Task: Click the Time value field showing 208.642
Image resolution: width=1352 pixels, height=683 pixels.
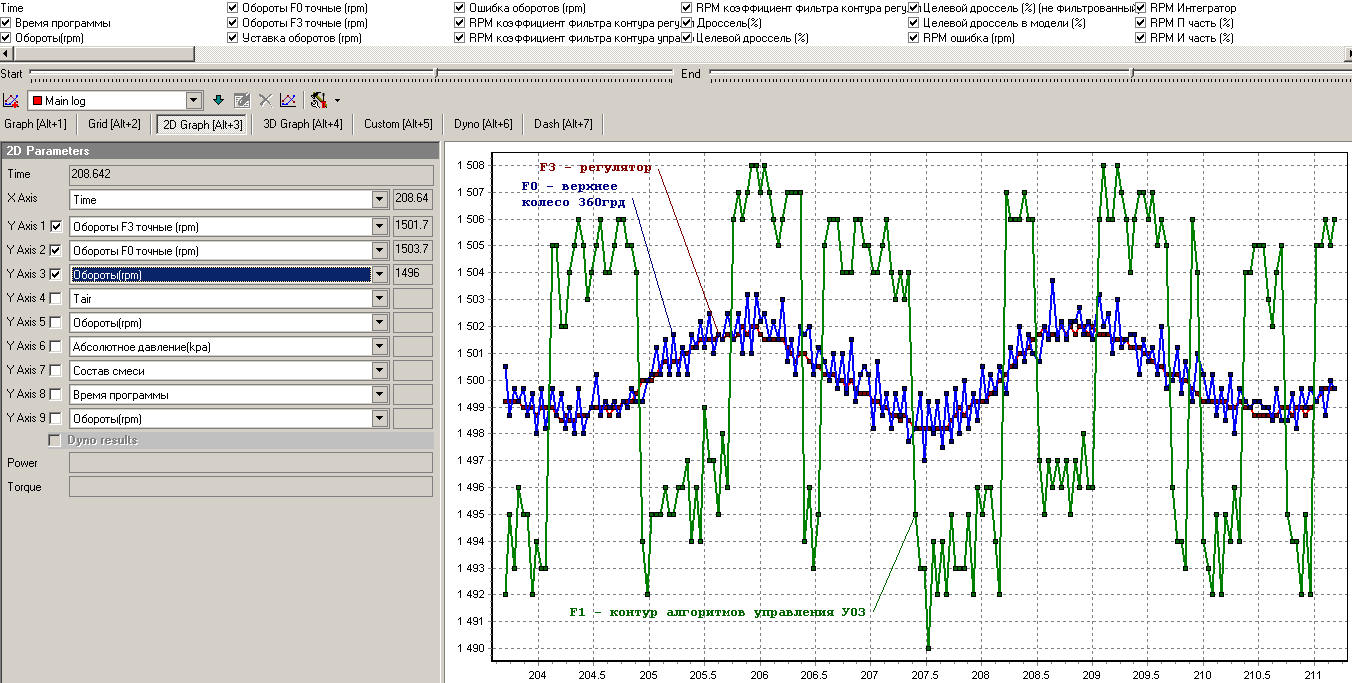Action: [250, 175]
